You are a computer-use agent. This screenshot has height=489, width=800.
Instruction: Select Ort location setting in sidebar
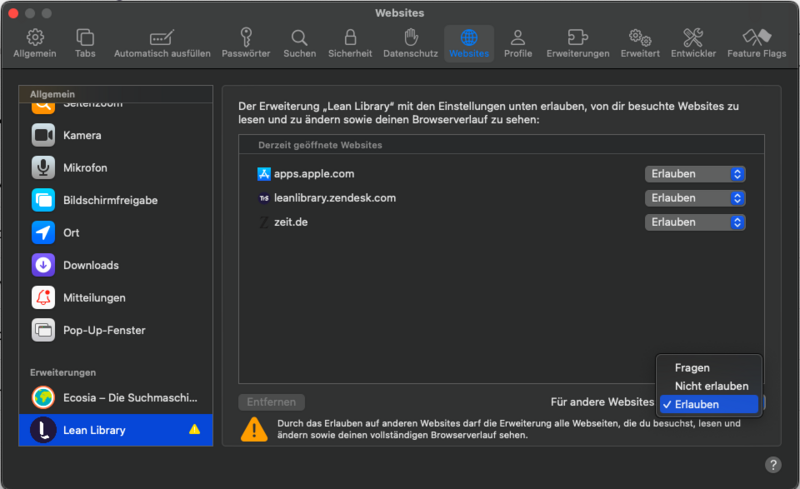(x=71, y=232)
